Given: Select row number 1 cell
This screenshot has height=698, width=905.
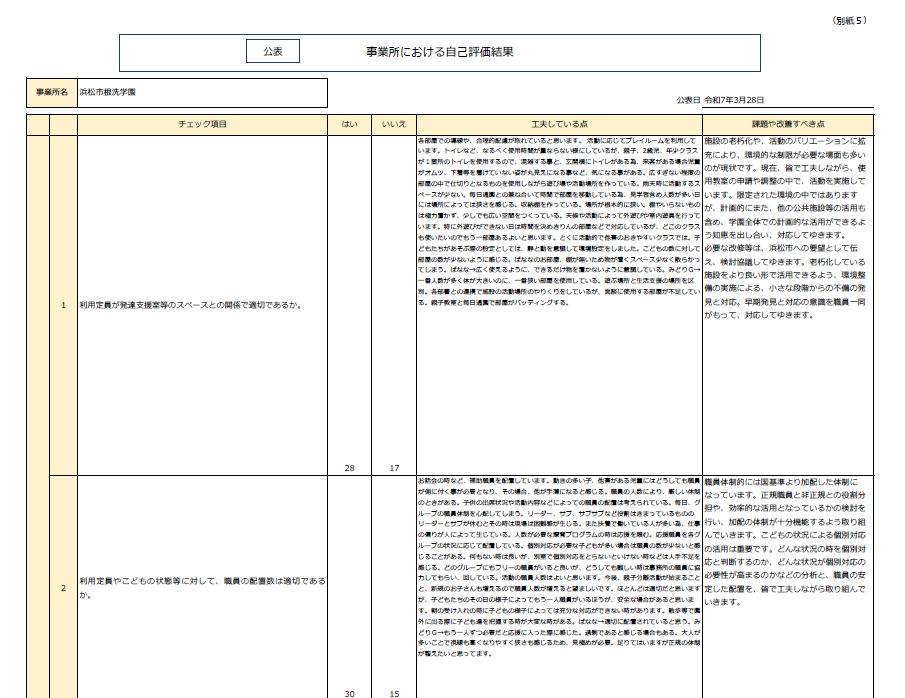Looking at the screenshot, I should pyautogui.click(x=63, y=305).
